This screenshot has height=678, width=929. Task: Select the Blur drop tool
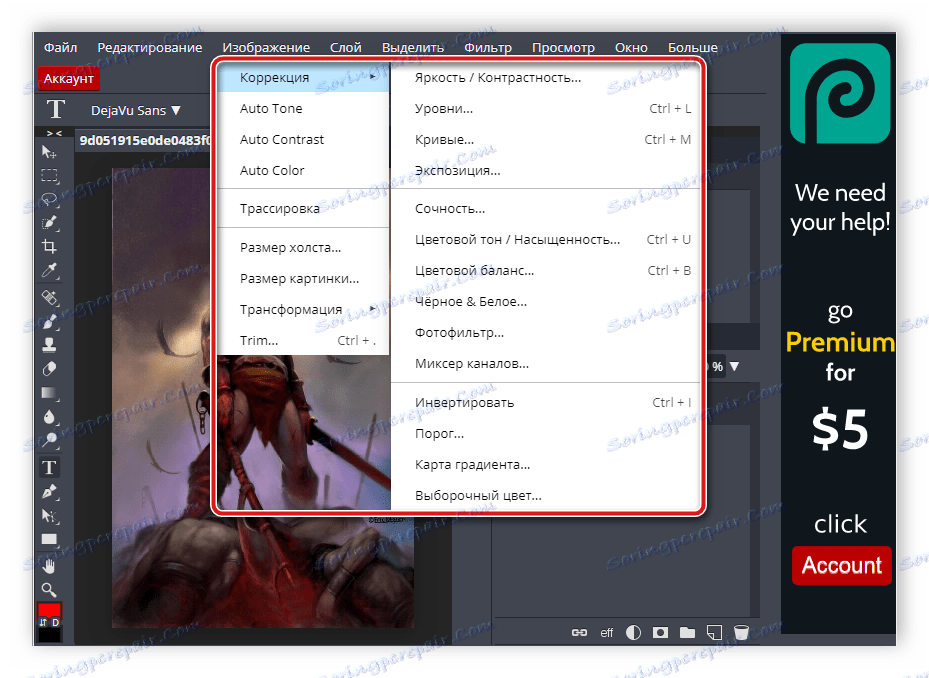pos(49,417)
